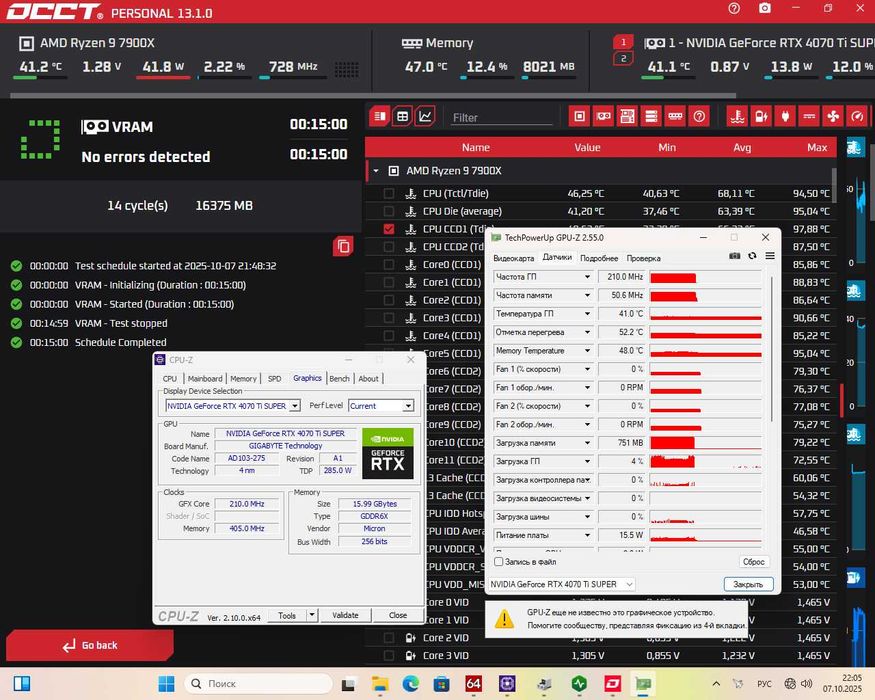The image size is (875, 700).
Task: Uncheck CPU CCD1 graph checkbox
Action: [388, 229]
